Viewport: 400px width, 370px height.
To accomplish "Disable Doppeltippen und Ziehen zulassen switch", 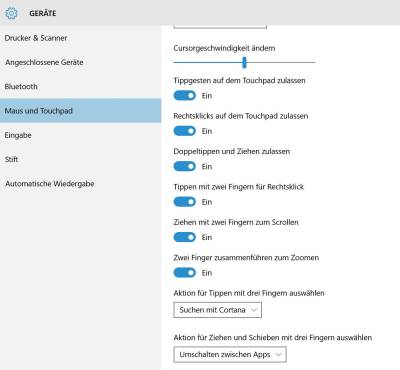I will [x=184, y=166].
